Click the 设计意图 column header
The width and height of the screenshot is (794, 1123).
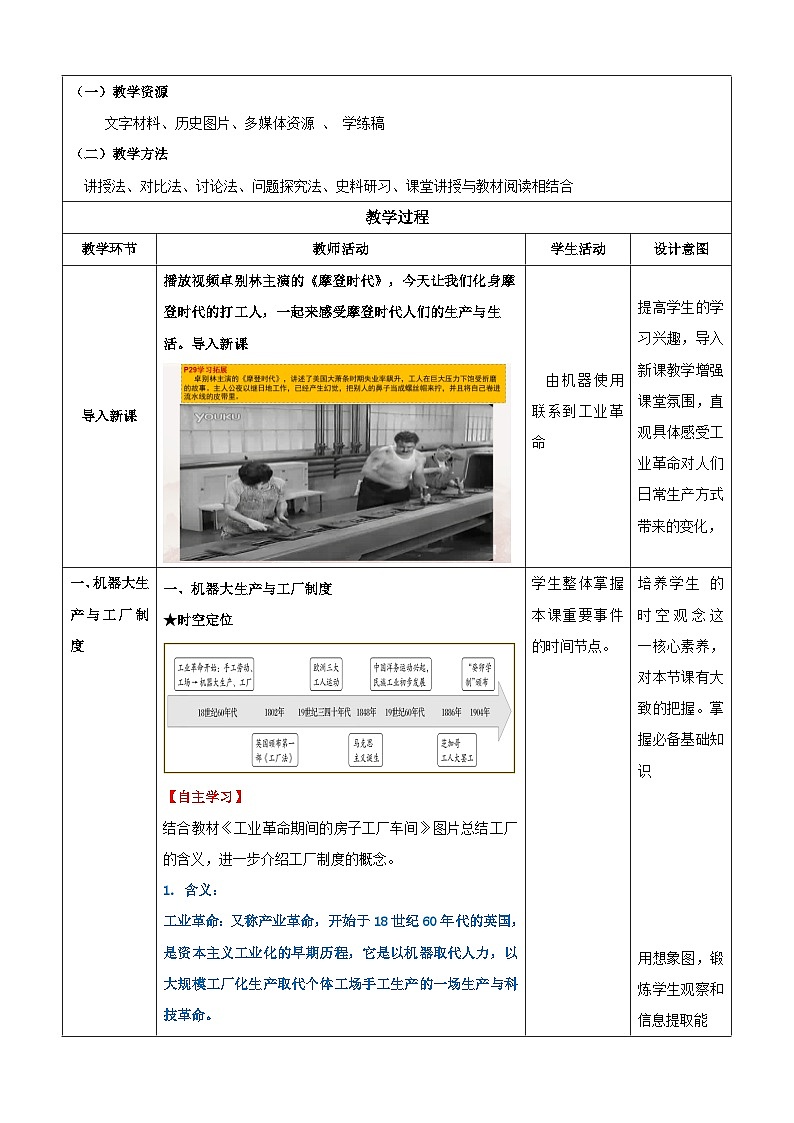(681, 249)
